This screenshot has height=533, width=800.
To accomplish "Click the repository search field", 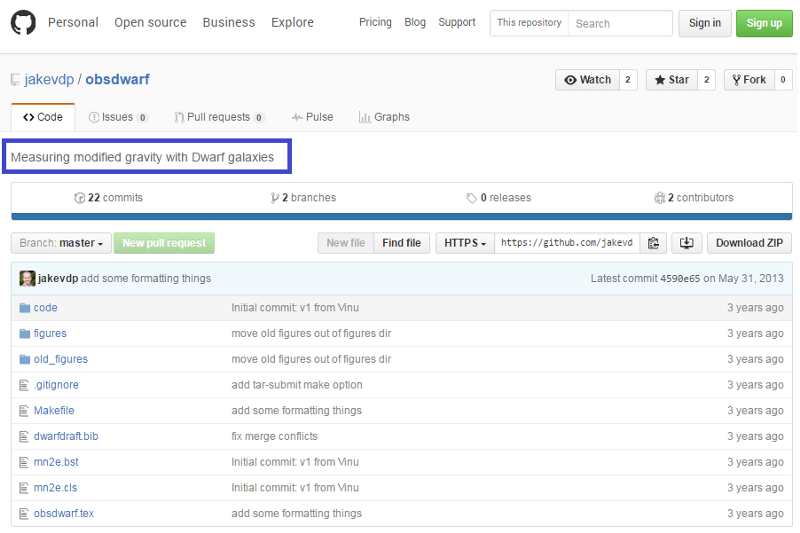I will point(620,23).
